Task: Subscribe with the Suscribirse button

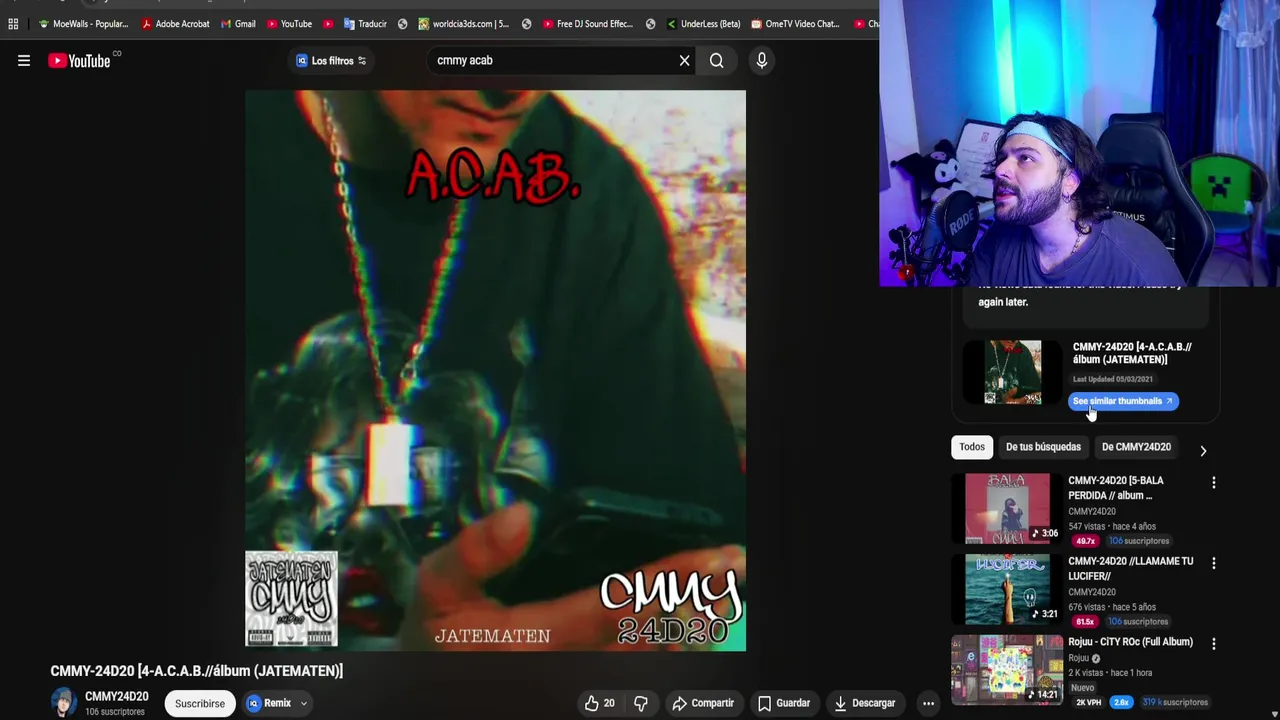Action: pos(200,703)
